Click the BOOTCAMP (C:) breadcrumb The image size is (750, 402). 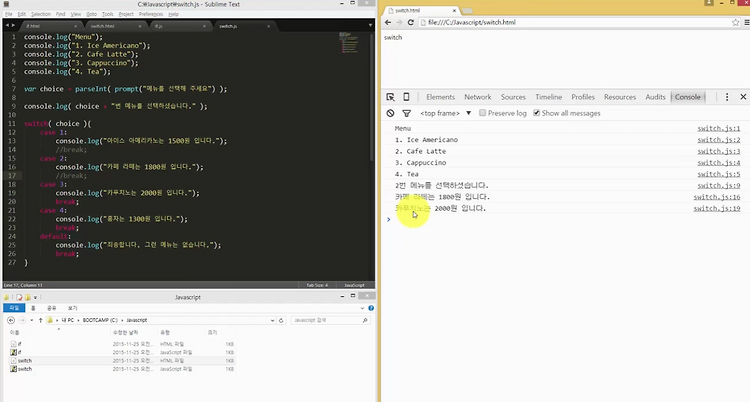pyautogui.click(x=100, y=320)
